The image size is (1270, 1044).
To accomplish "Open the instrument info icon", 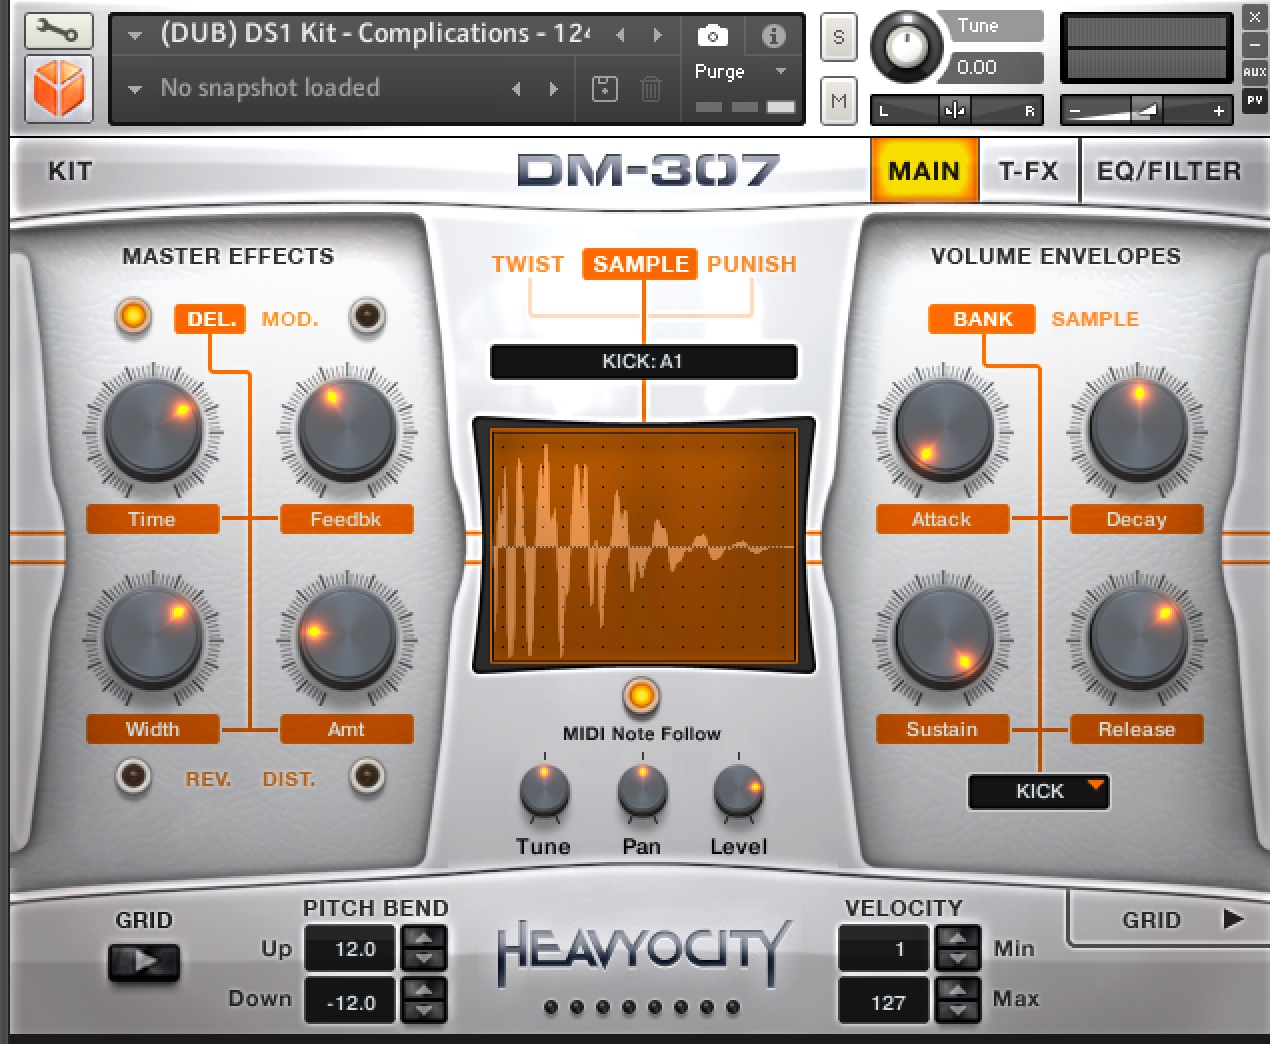I will pos(773,36).
